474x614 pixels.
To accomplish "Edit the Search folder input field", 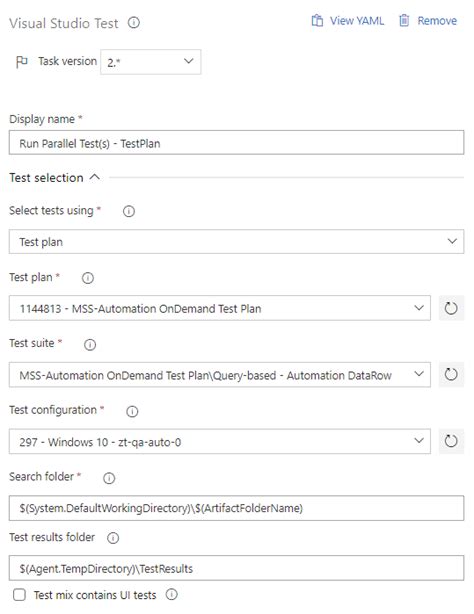I will coord(237,508).
